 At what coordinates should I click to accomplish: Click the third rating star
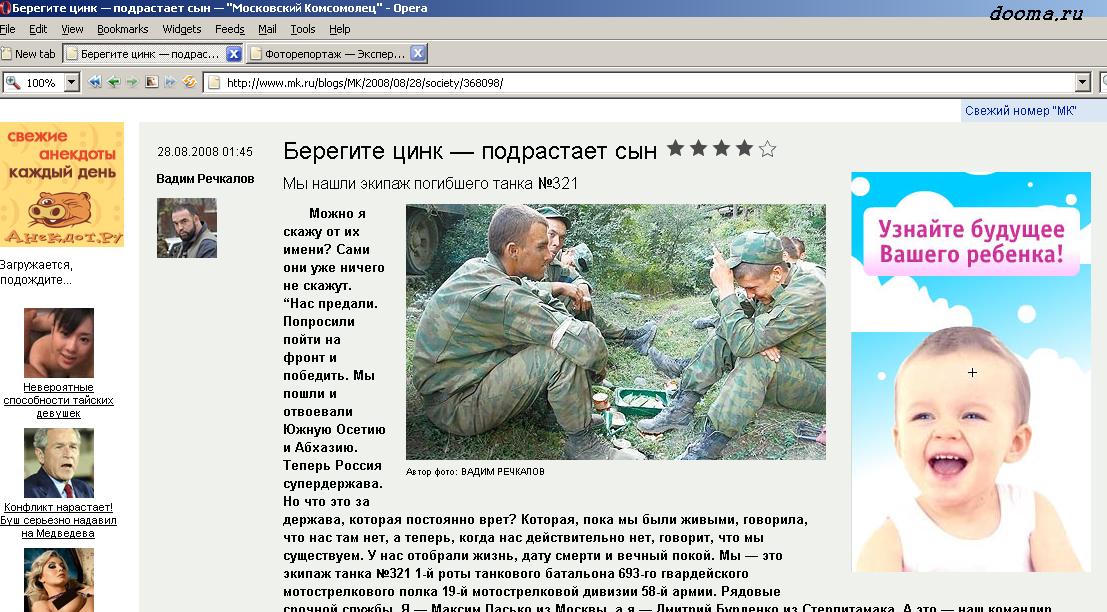(x=721, y=149)
